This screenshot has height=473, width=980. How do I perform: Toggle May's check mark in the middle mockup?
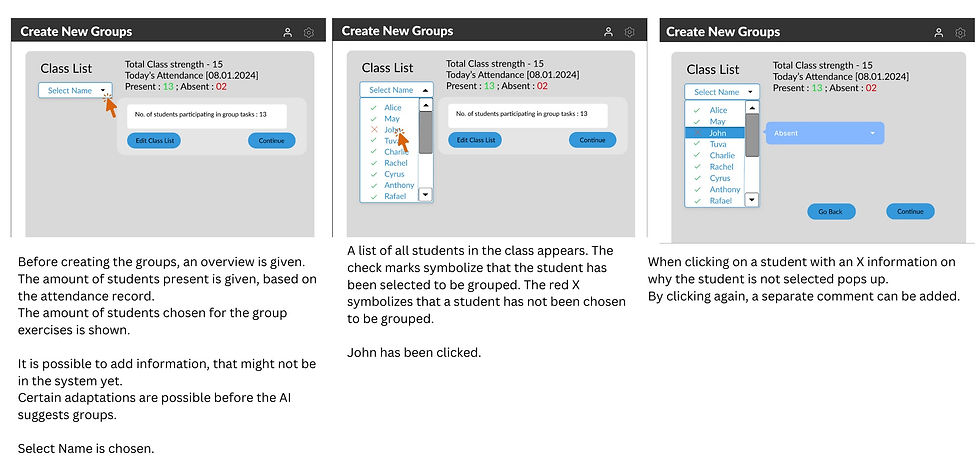coord(373,119)
